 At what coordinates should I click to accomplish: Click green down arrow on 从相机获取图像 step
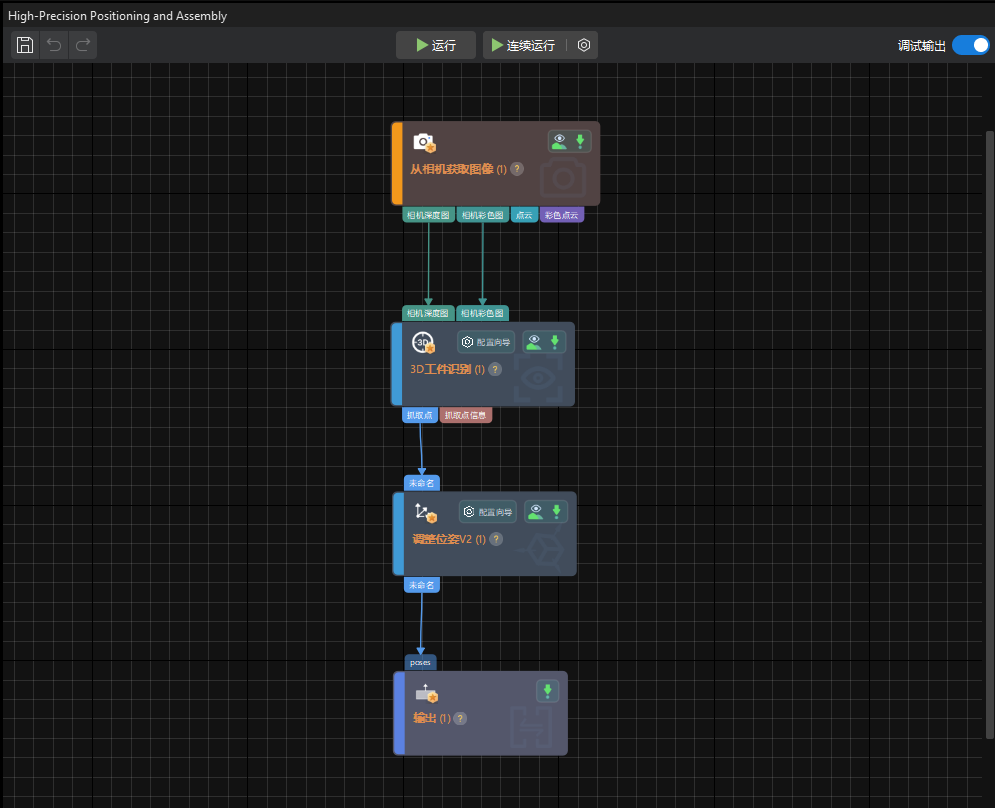click(579, 141)
